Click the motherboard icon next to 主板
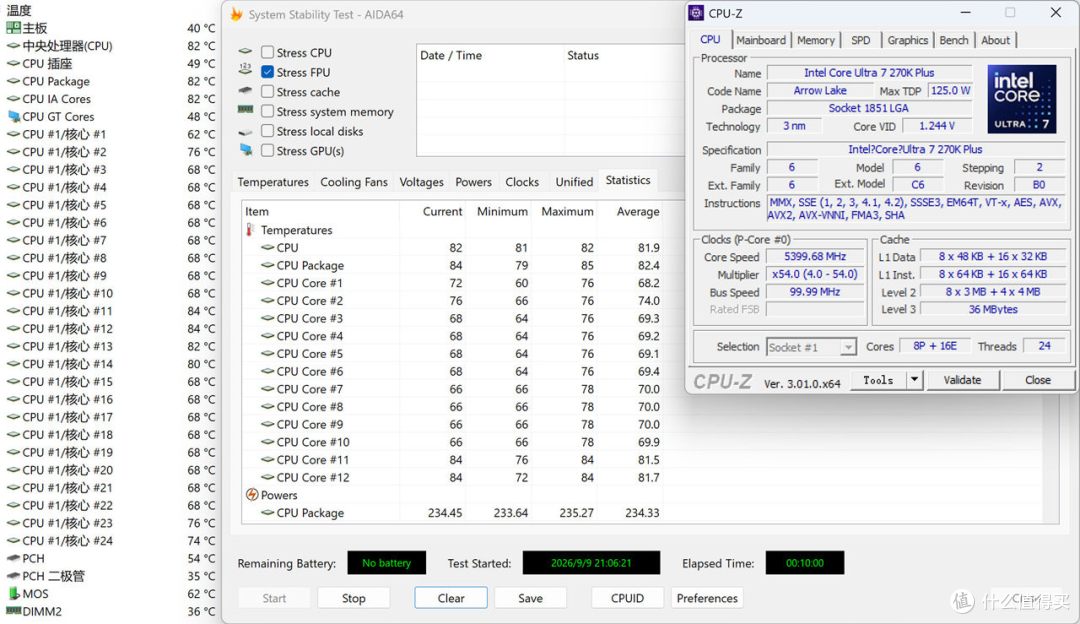Image resolution: width=1080 pixels, height=624 pixels. coord(13,28)
